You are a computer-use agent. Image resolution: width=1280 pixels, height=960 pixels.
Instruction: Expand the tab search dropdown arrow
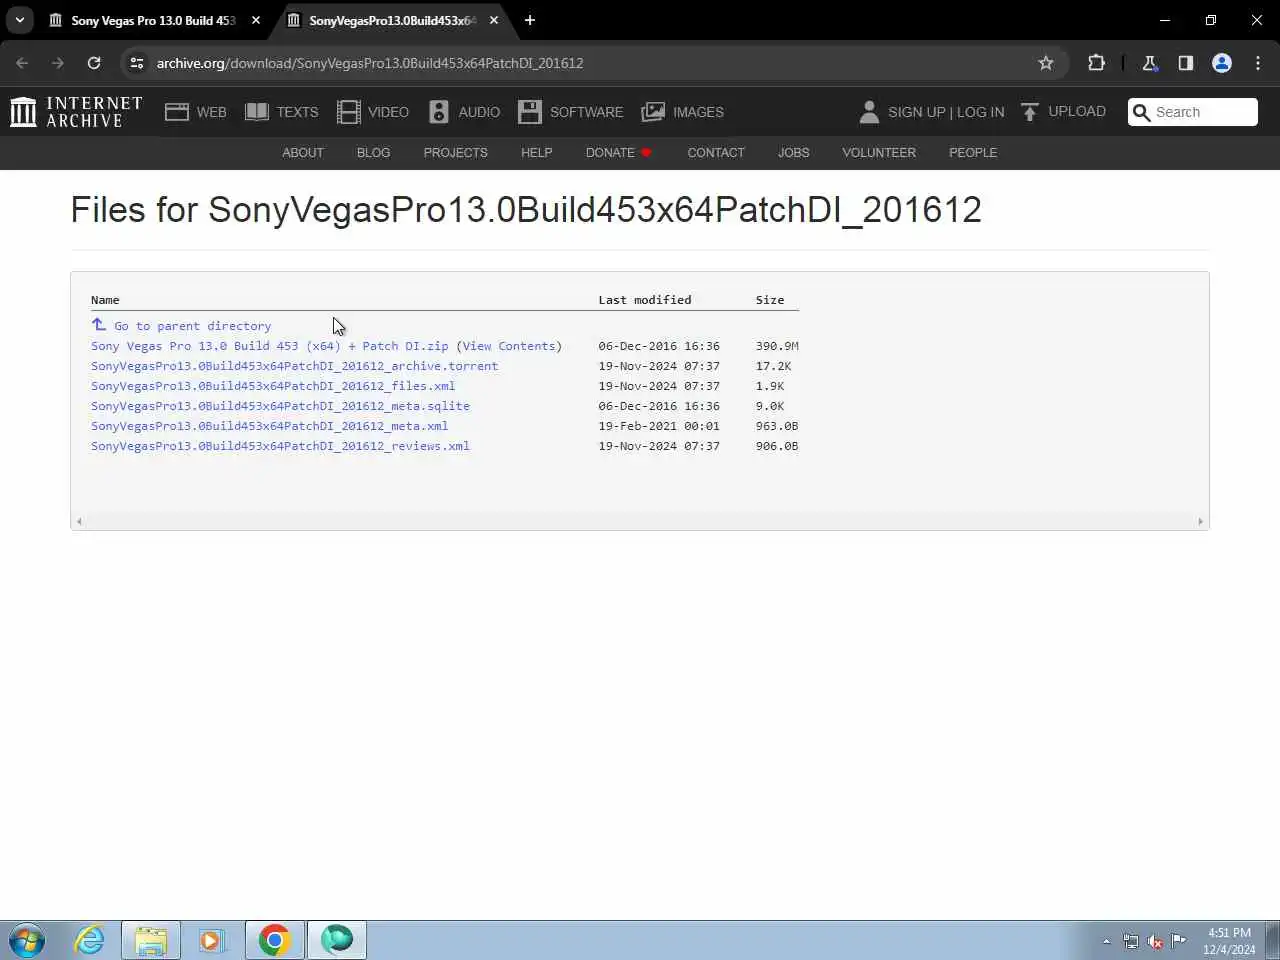coord(20,20)
